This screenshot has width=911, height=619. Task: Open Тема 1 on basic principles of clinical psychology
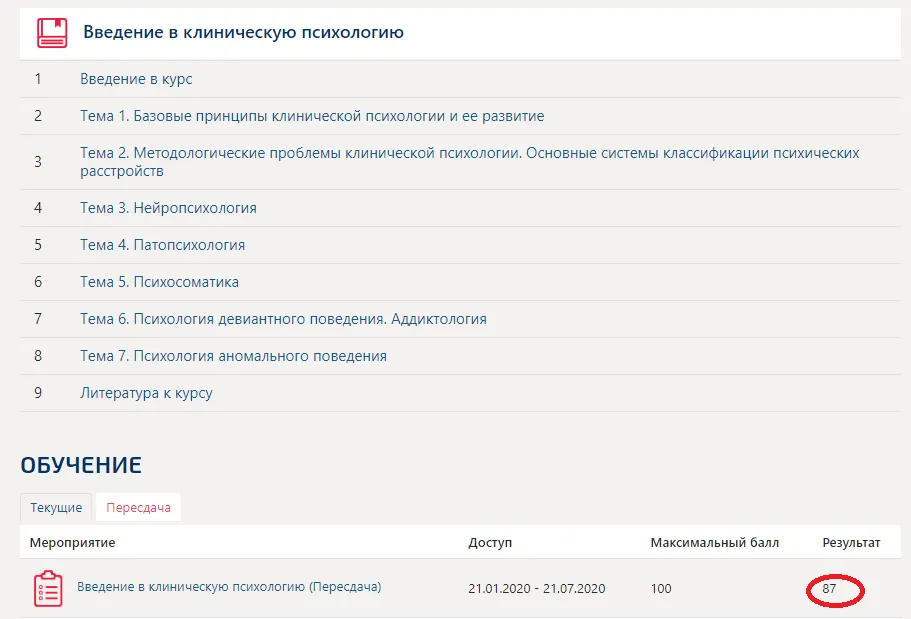[312, 116]
